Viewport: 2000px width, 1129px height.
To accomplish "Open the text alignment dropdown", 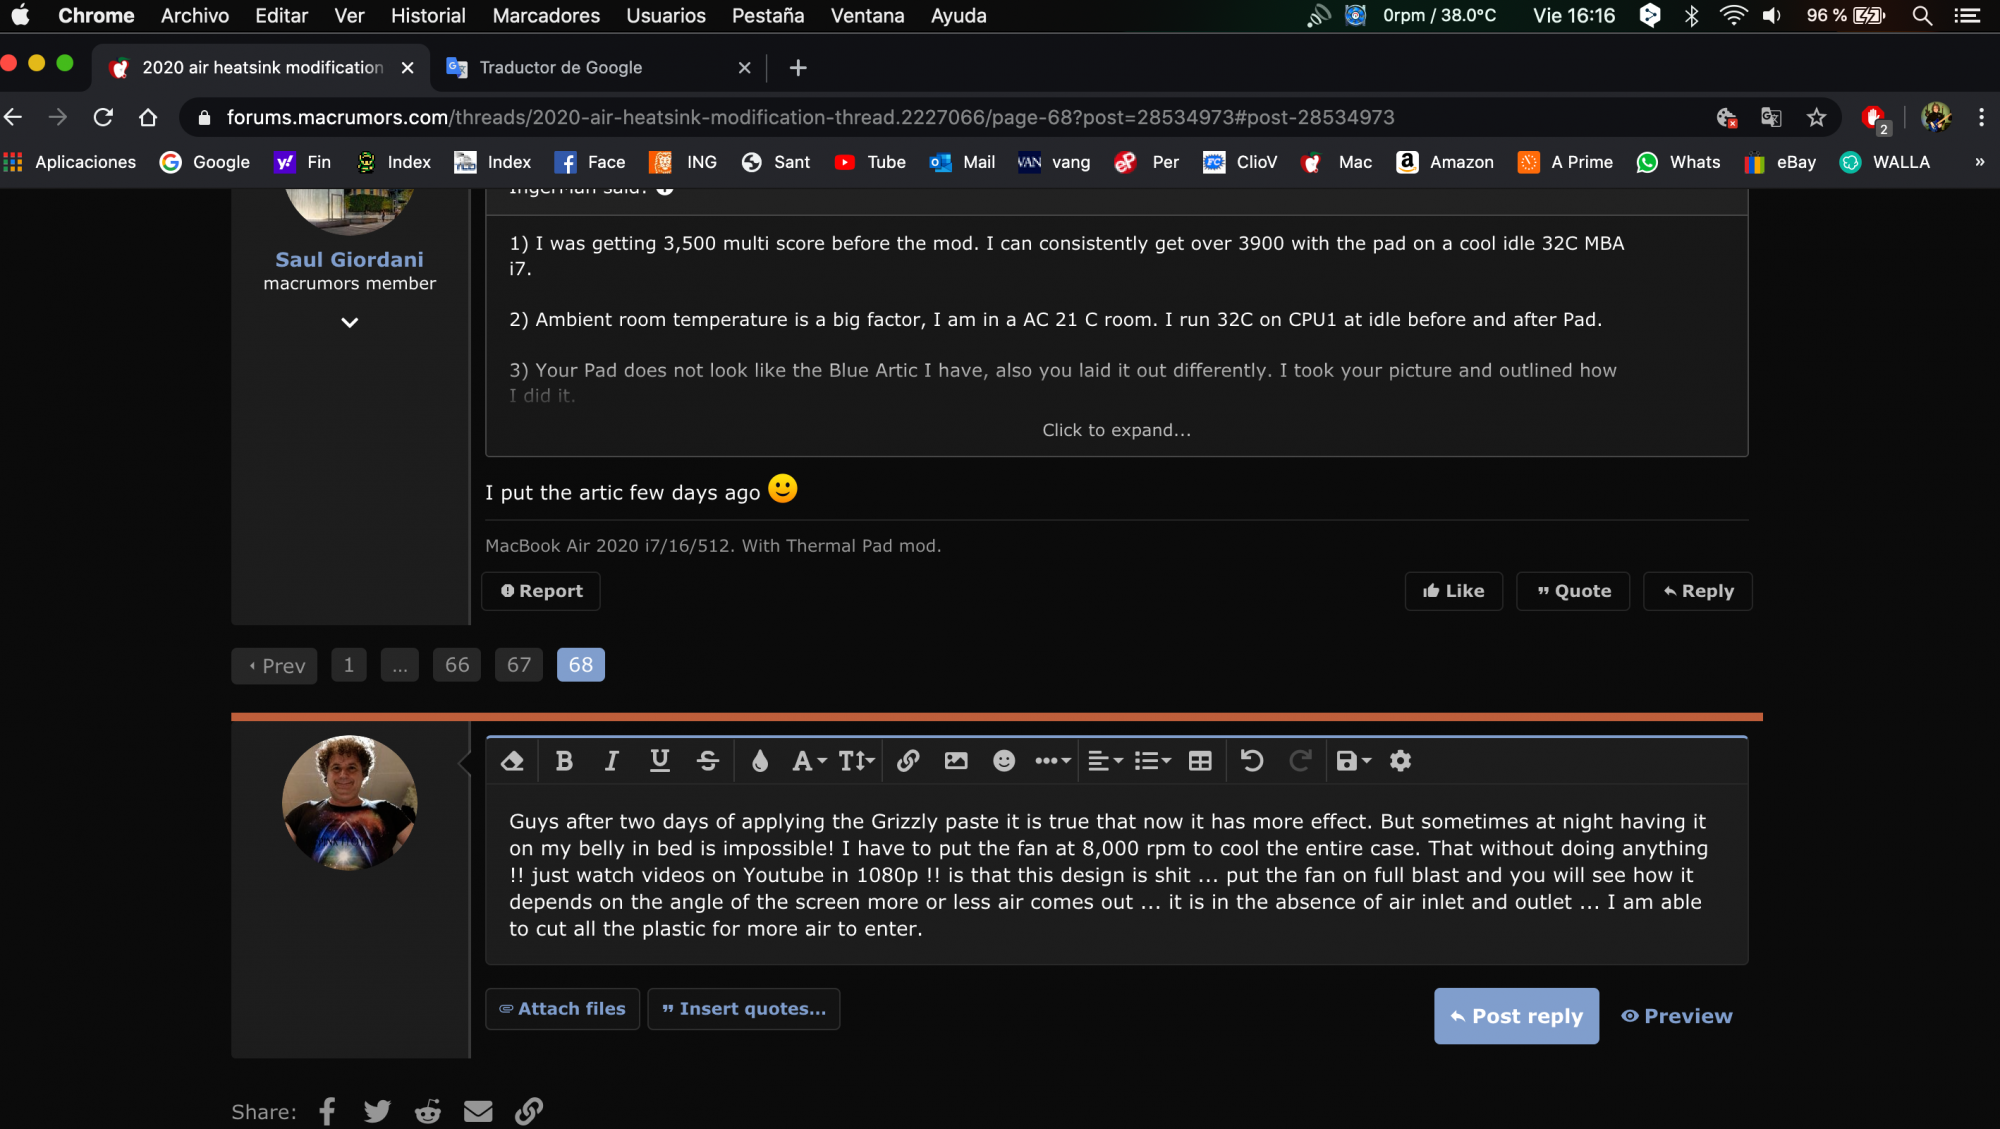I will coord(1105,761).
